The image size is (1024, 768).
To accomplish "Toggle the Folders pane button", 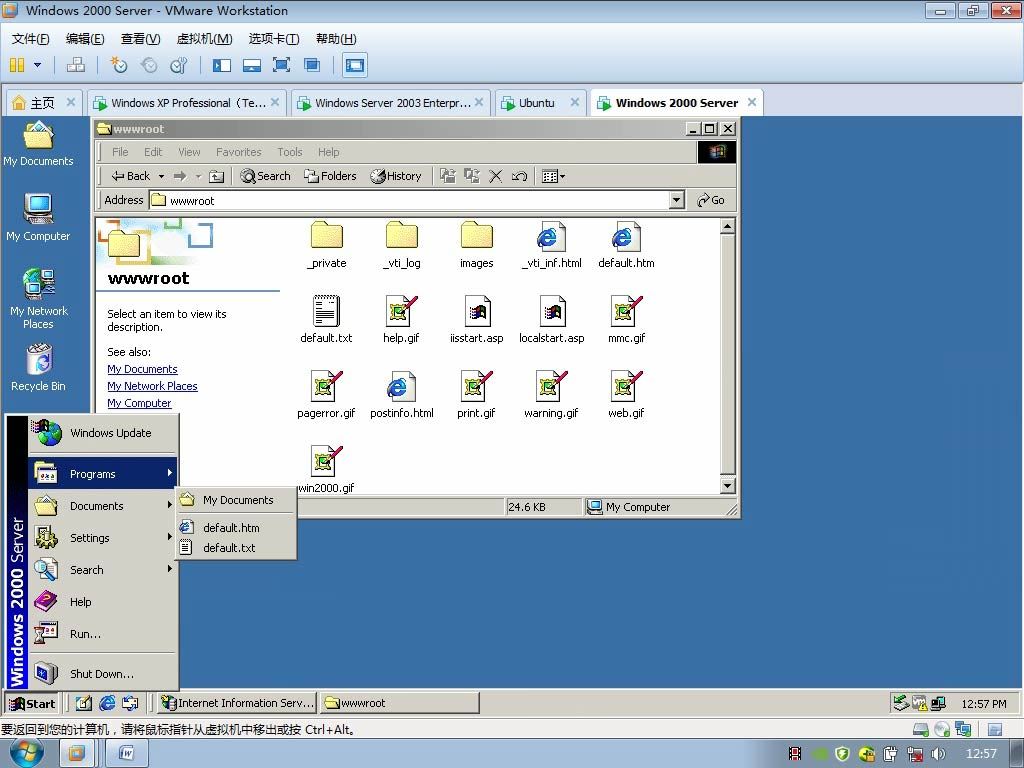I will (330, 176).
